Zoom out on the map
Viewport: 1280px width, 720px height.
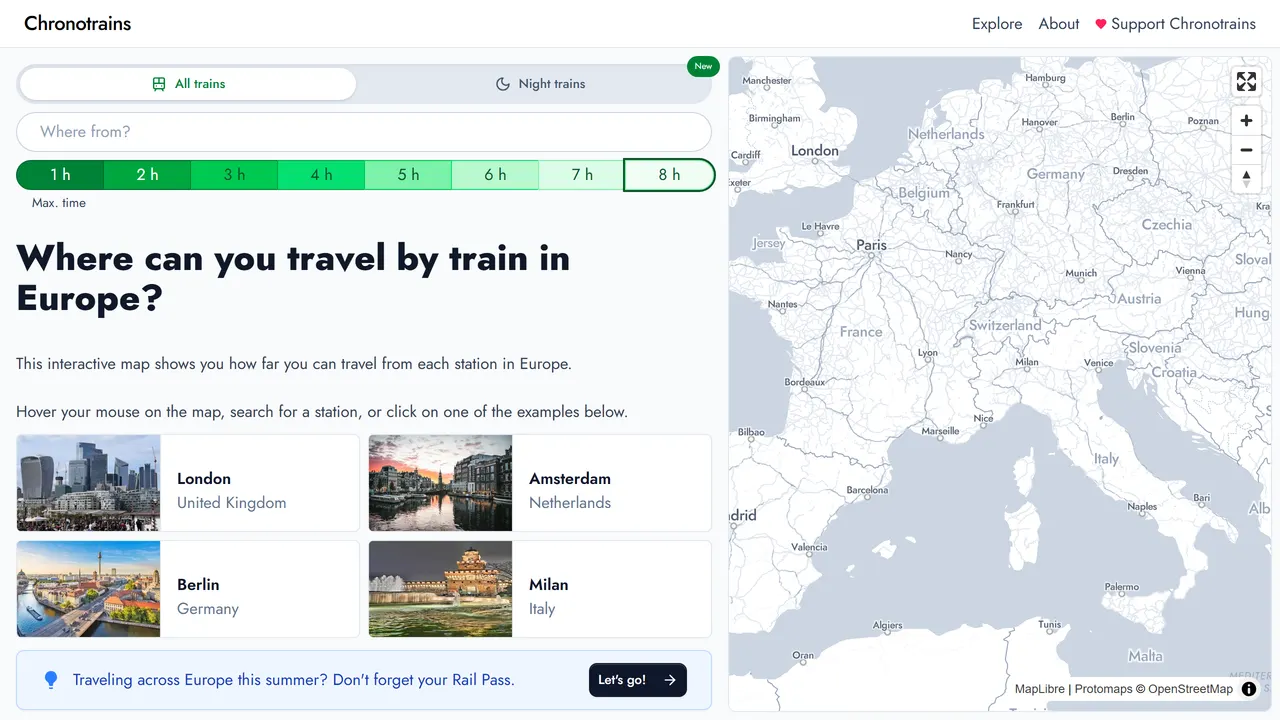coord(1246,150)
